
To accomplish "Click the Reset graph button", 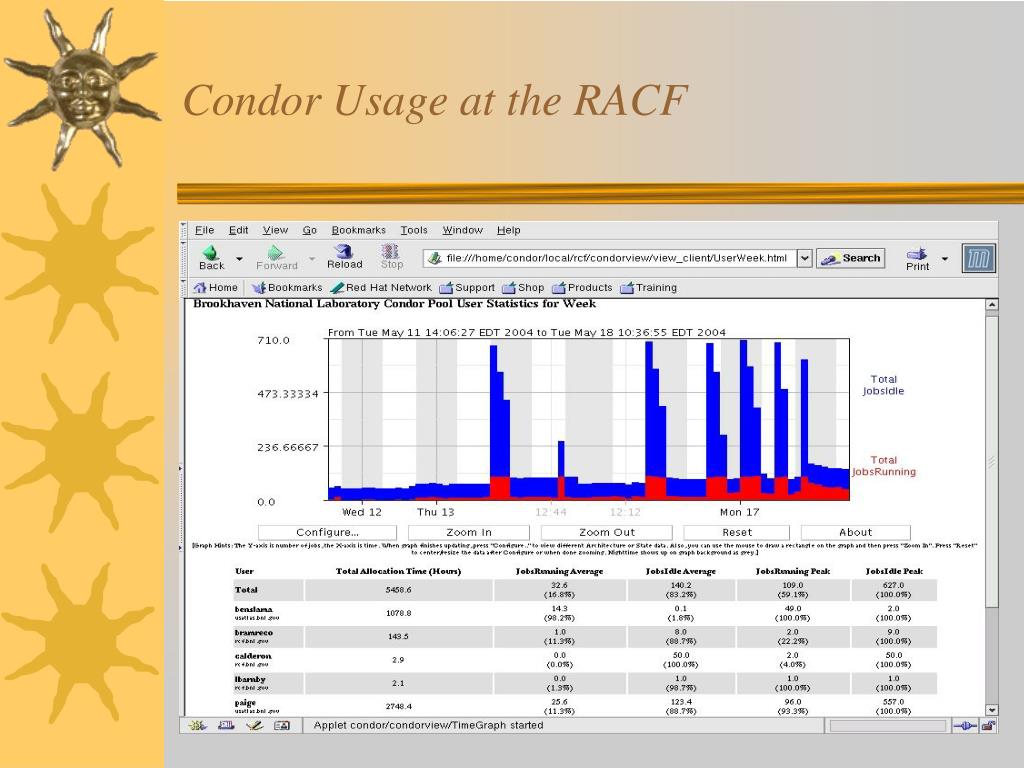I will click(x=737, y=532).
